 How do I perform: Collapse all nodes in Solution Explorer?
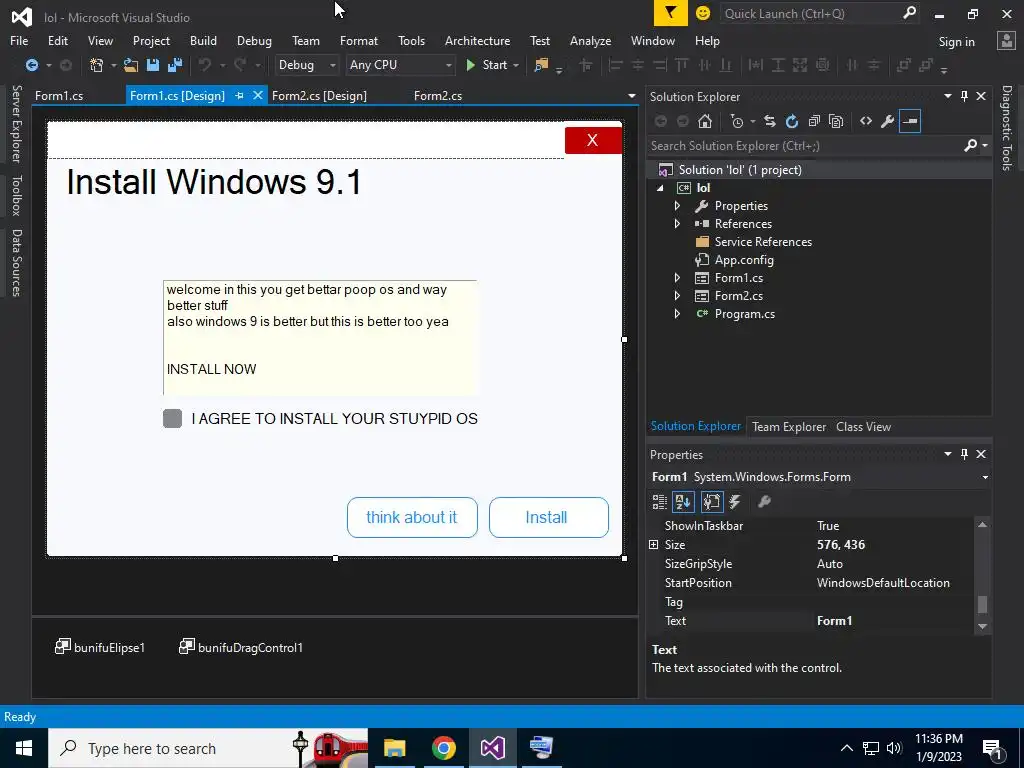click(814, 121)
